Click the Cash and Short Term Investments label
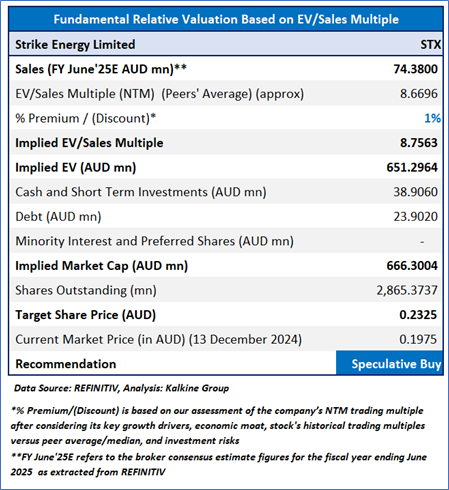 141,192
